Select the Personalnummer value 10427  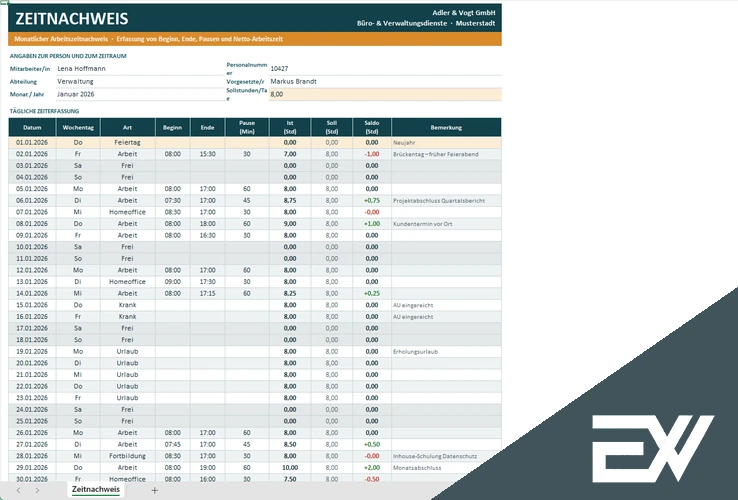click(x=385, y=69)
